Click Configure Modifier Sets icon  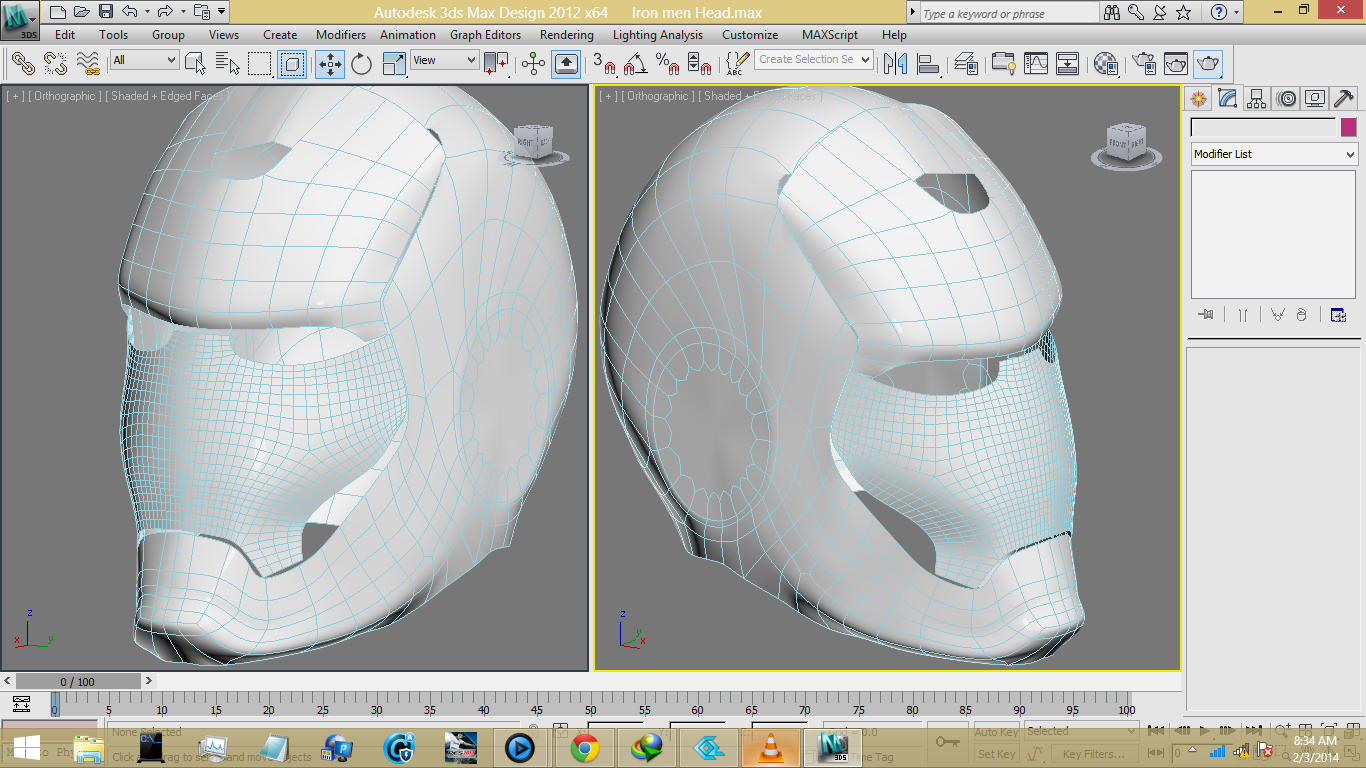tap(1339, 314)
